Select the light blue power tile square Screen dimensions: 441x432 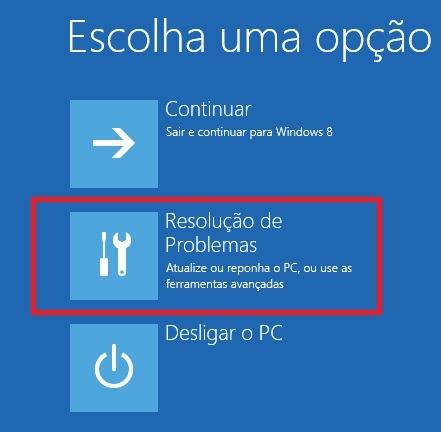(114, 368)
